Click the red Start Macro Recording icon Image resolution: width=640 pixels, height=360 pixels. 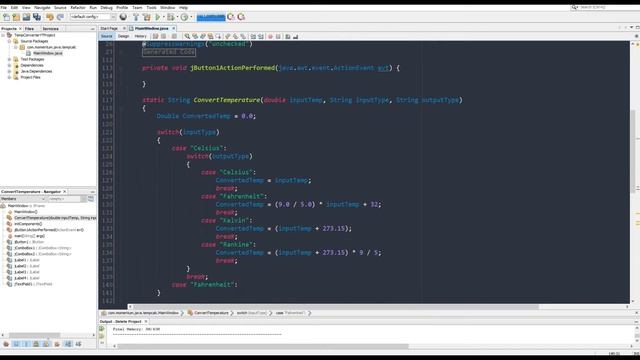[x=270, y=36]
